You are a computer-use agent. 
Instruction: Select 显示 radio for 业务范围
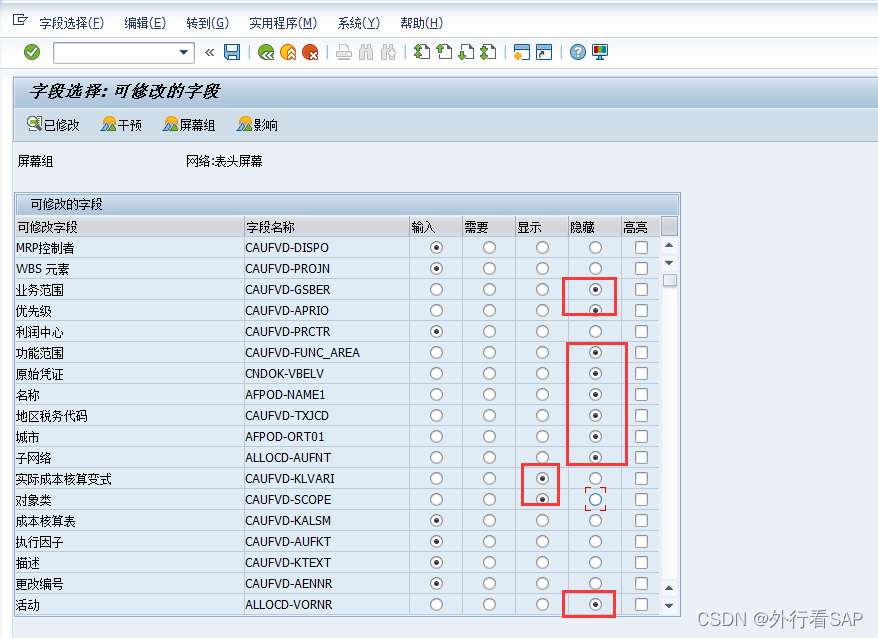(542, 290)
